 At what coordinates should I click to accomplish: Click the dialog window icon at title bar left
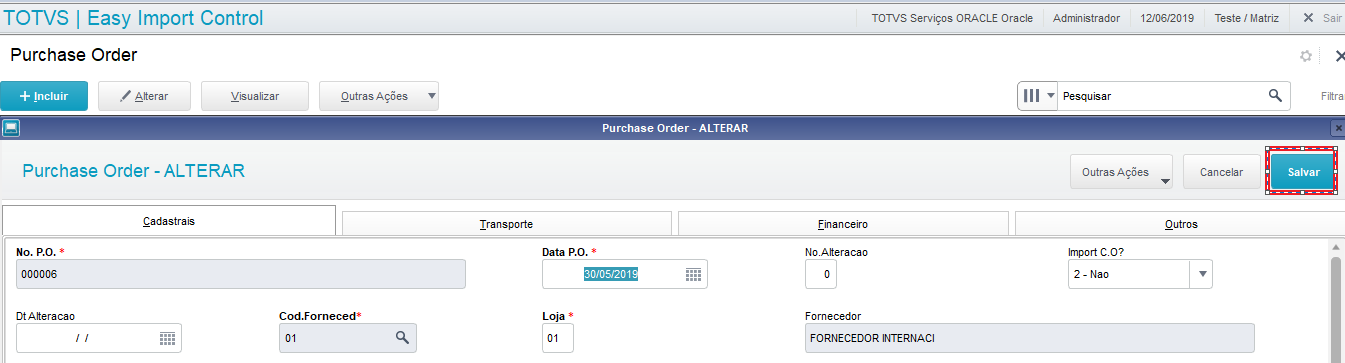point(10,128)
